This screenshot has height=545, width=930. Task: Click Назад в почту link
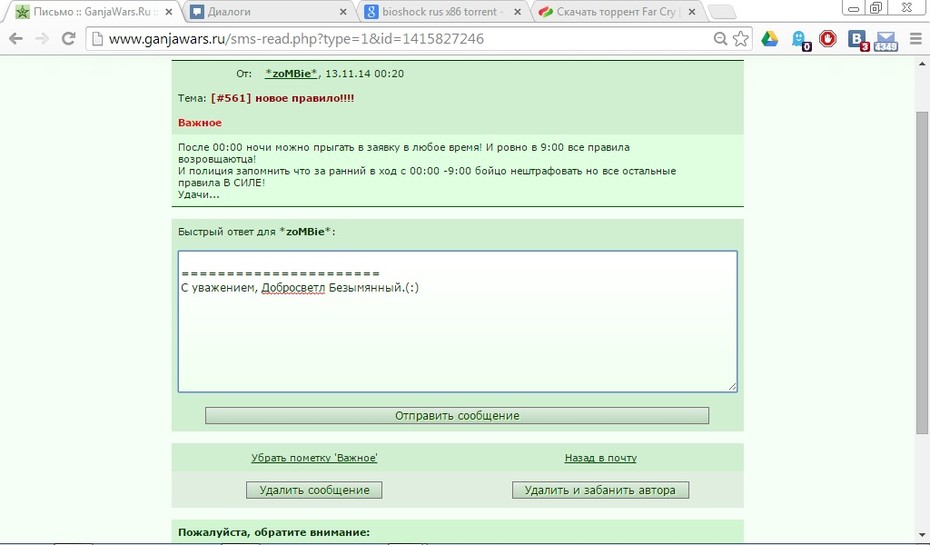point(600,458)
